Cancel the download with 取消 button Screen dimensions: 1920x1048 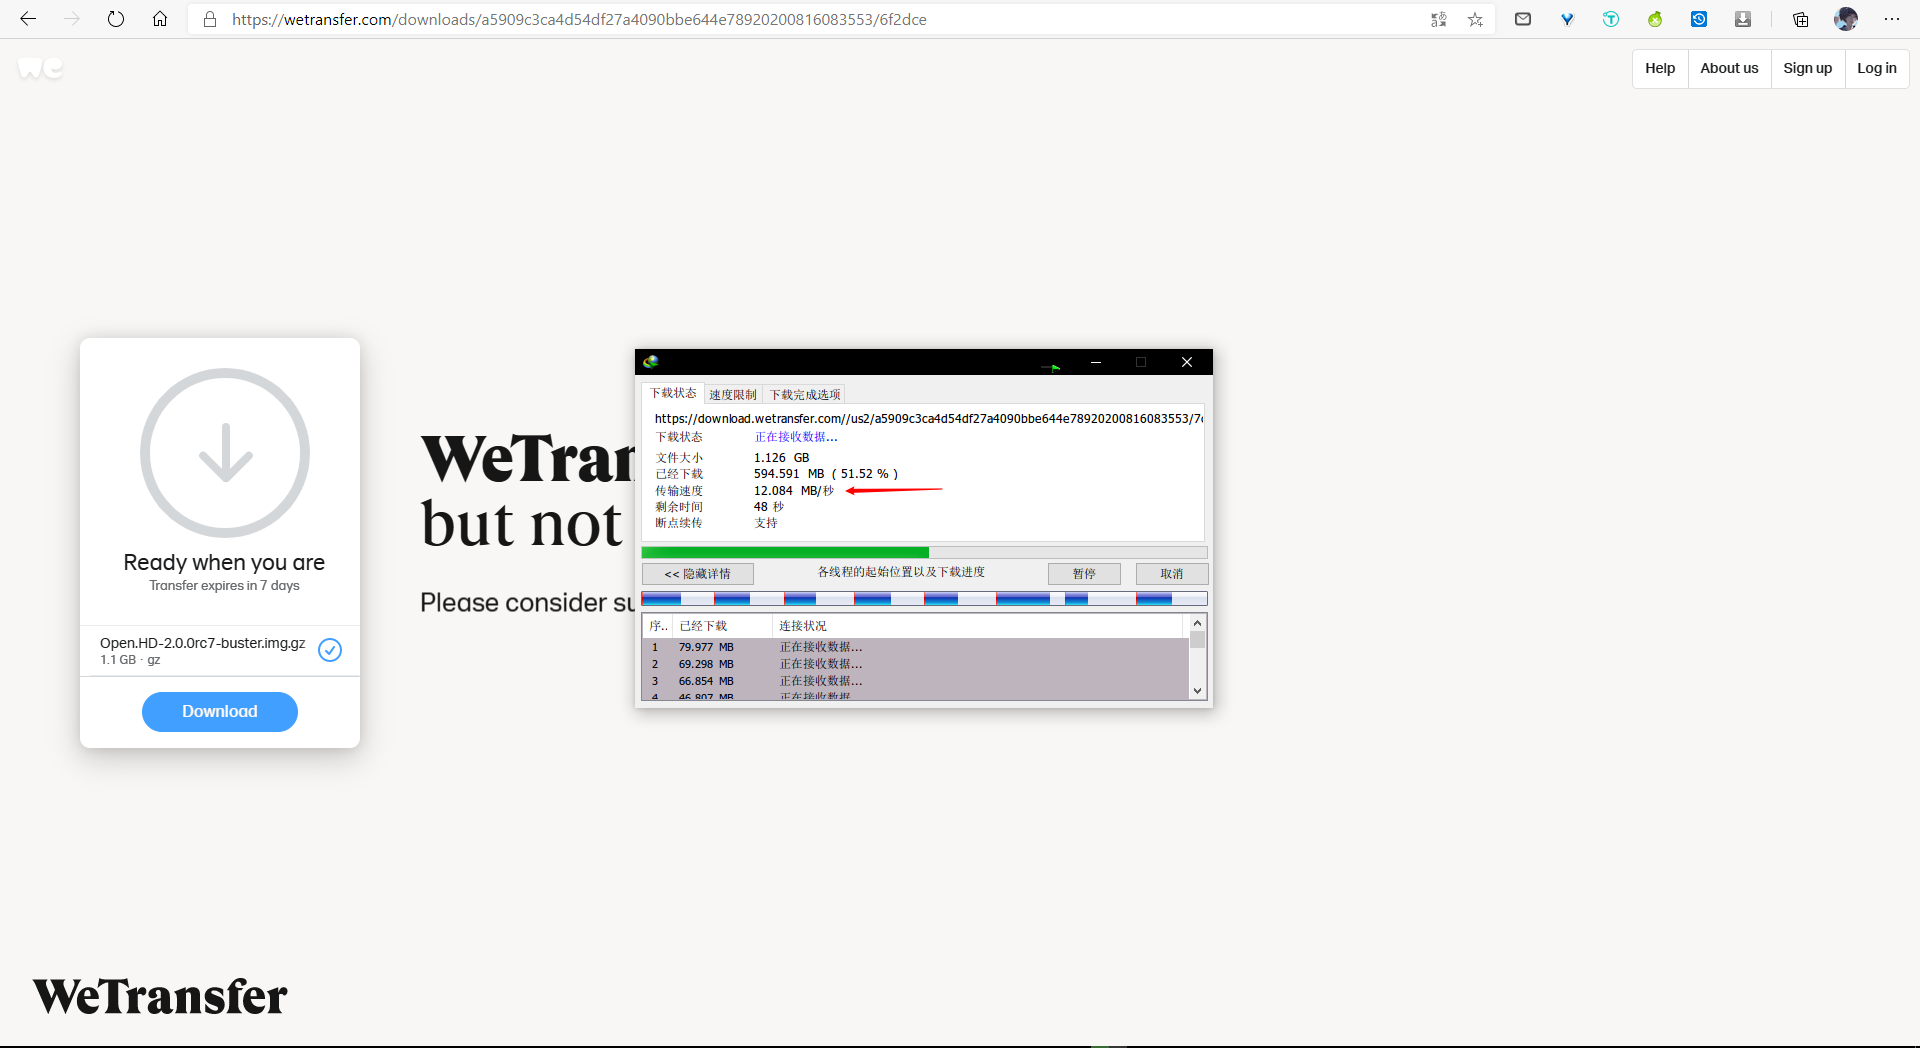point(1172,574)
